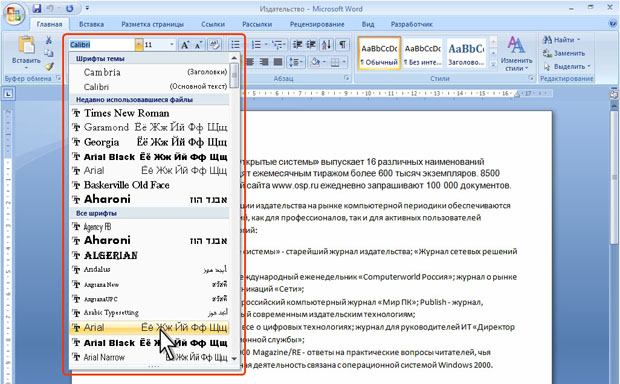Apply the Заголово... heading style
The height and width of the screenshot is (384, 620).
[x=466, y=53]
